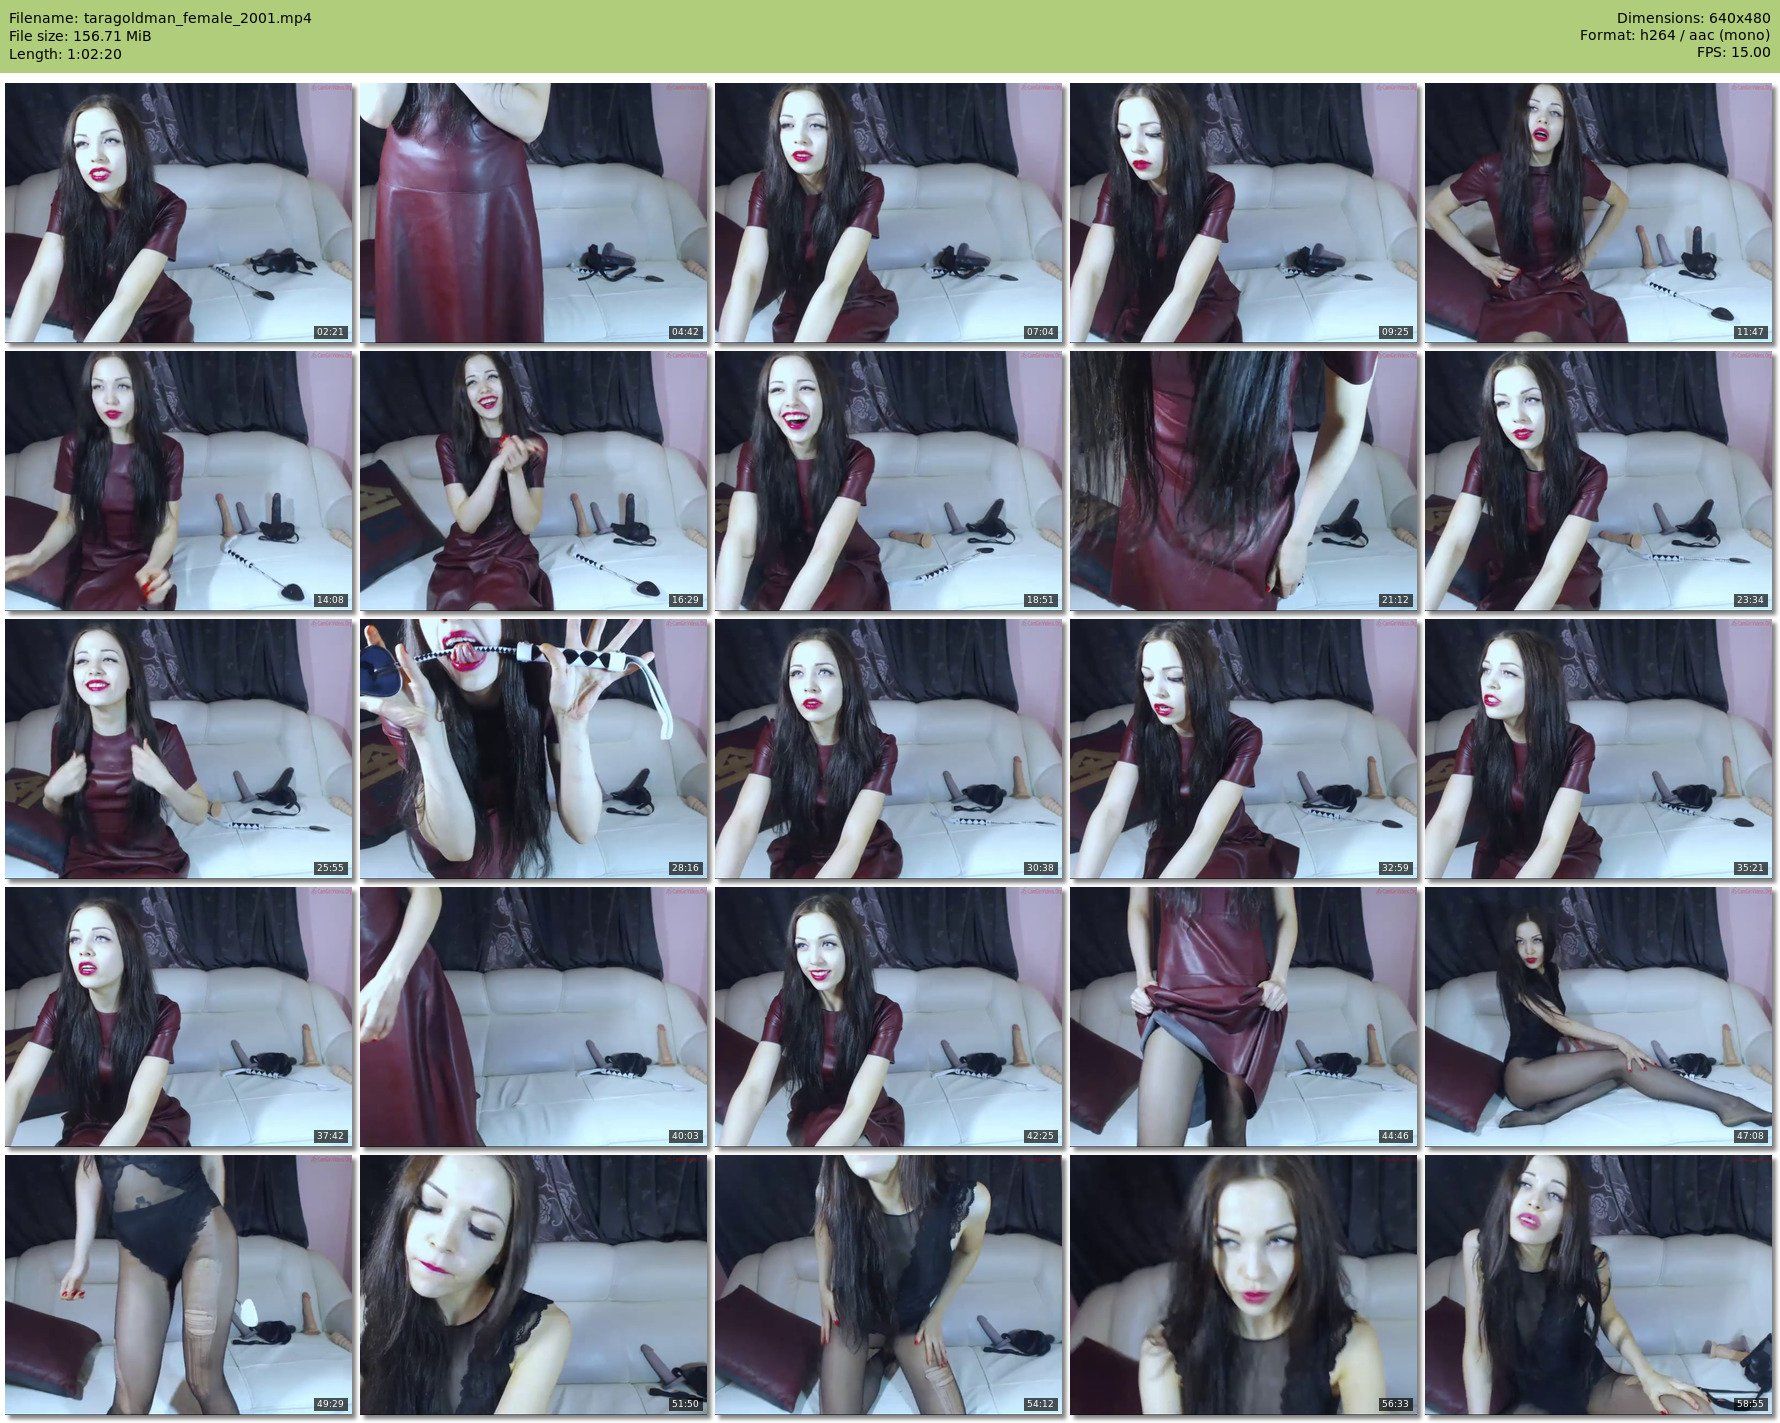
Task: Click the File size 156.71 MiB text
Action: click(x=80, y=36)
